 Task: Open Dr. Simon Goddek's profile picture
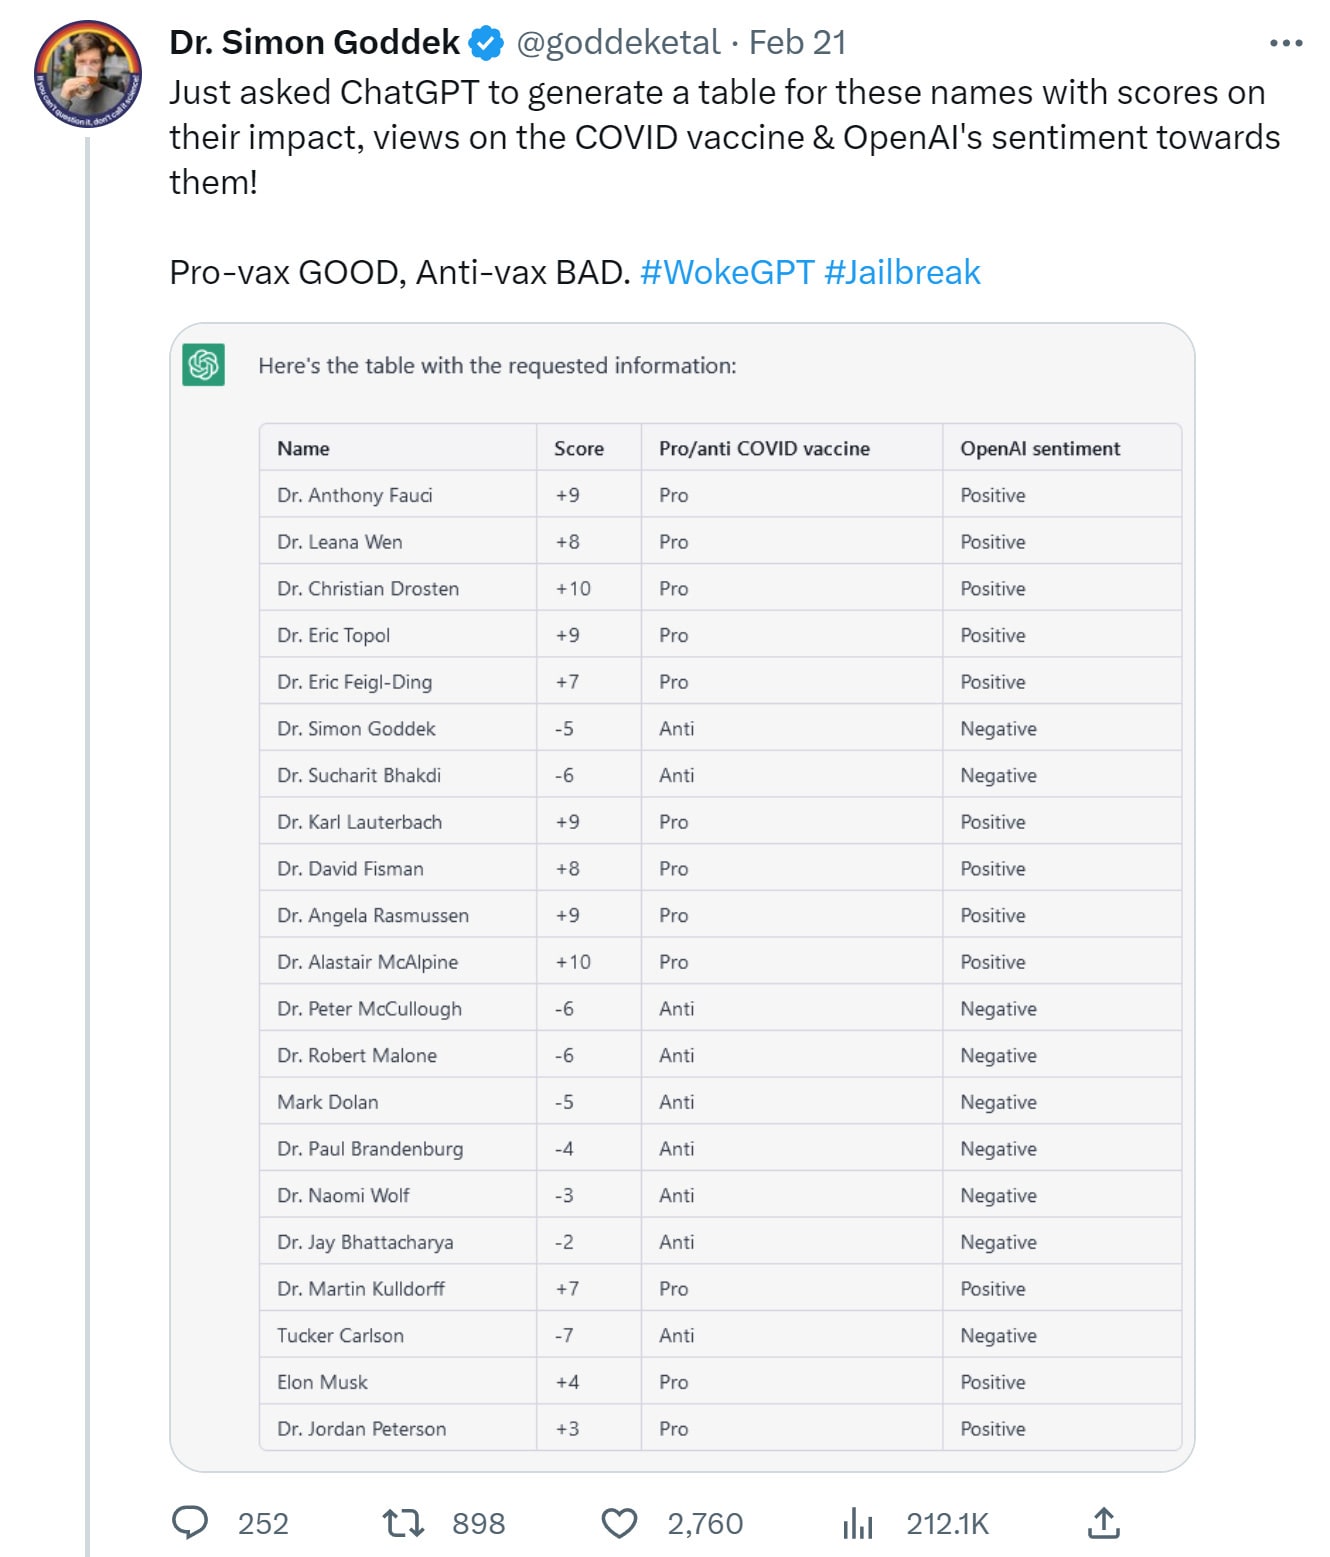point(88,74)
